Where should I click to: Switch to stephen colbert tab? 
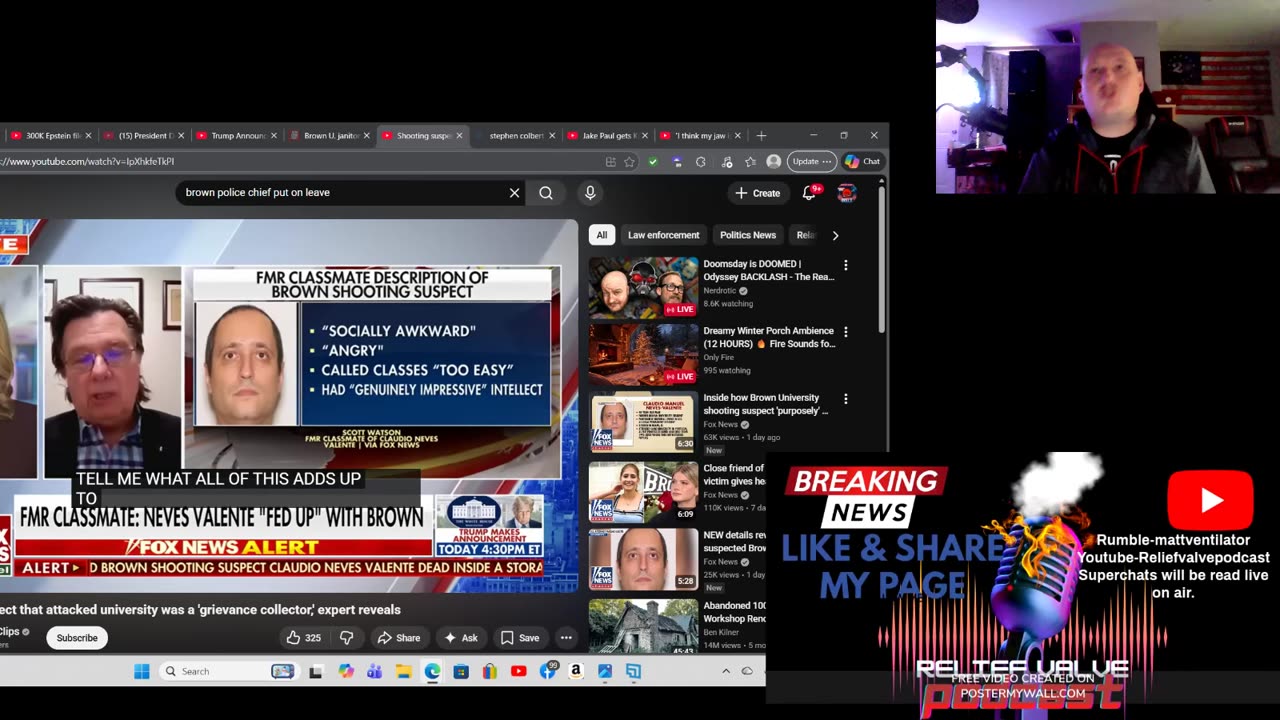click(516, 135)
